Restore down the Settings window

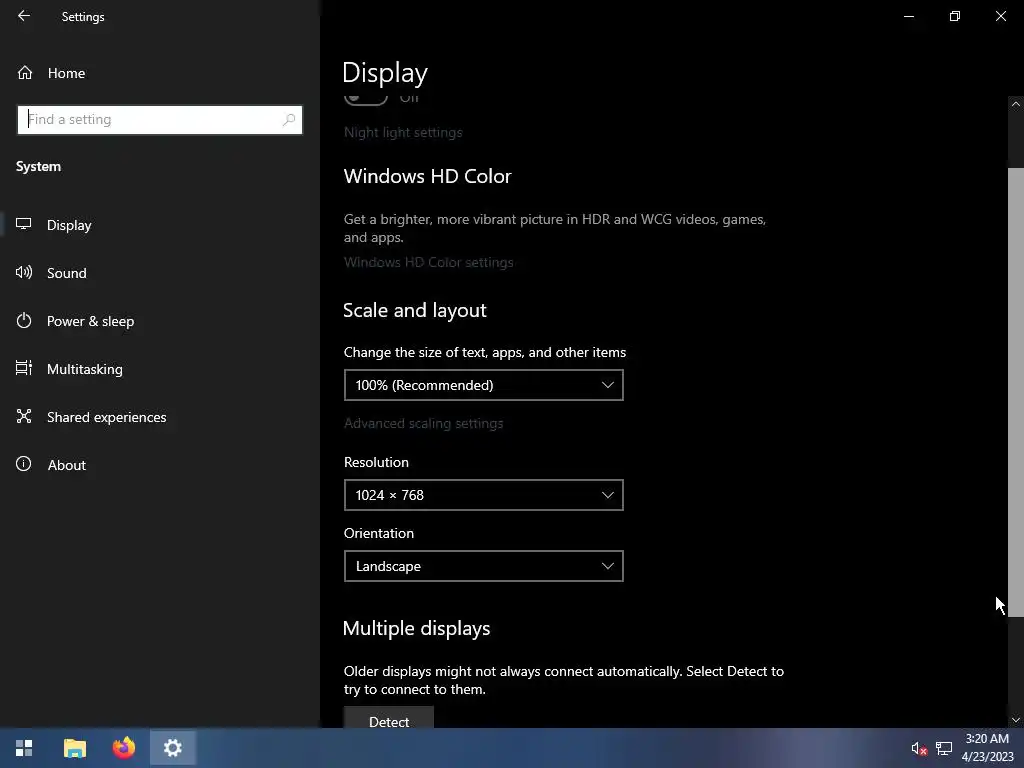(954, 16)
